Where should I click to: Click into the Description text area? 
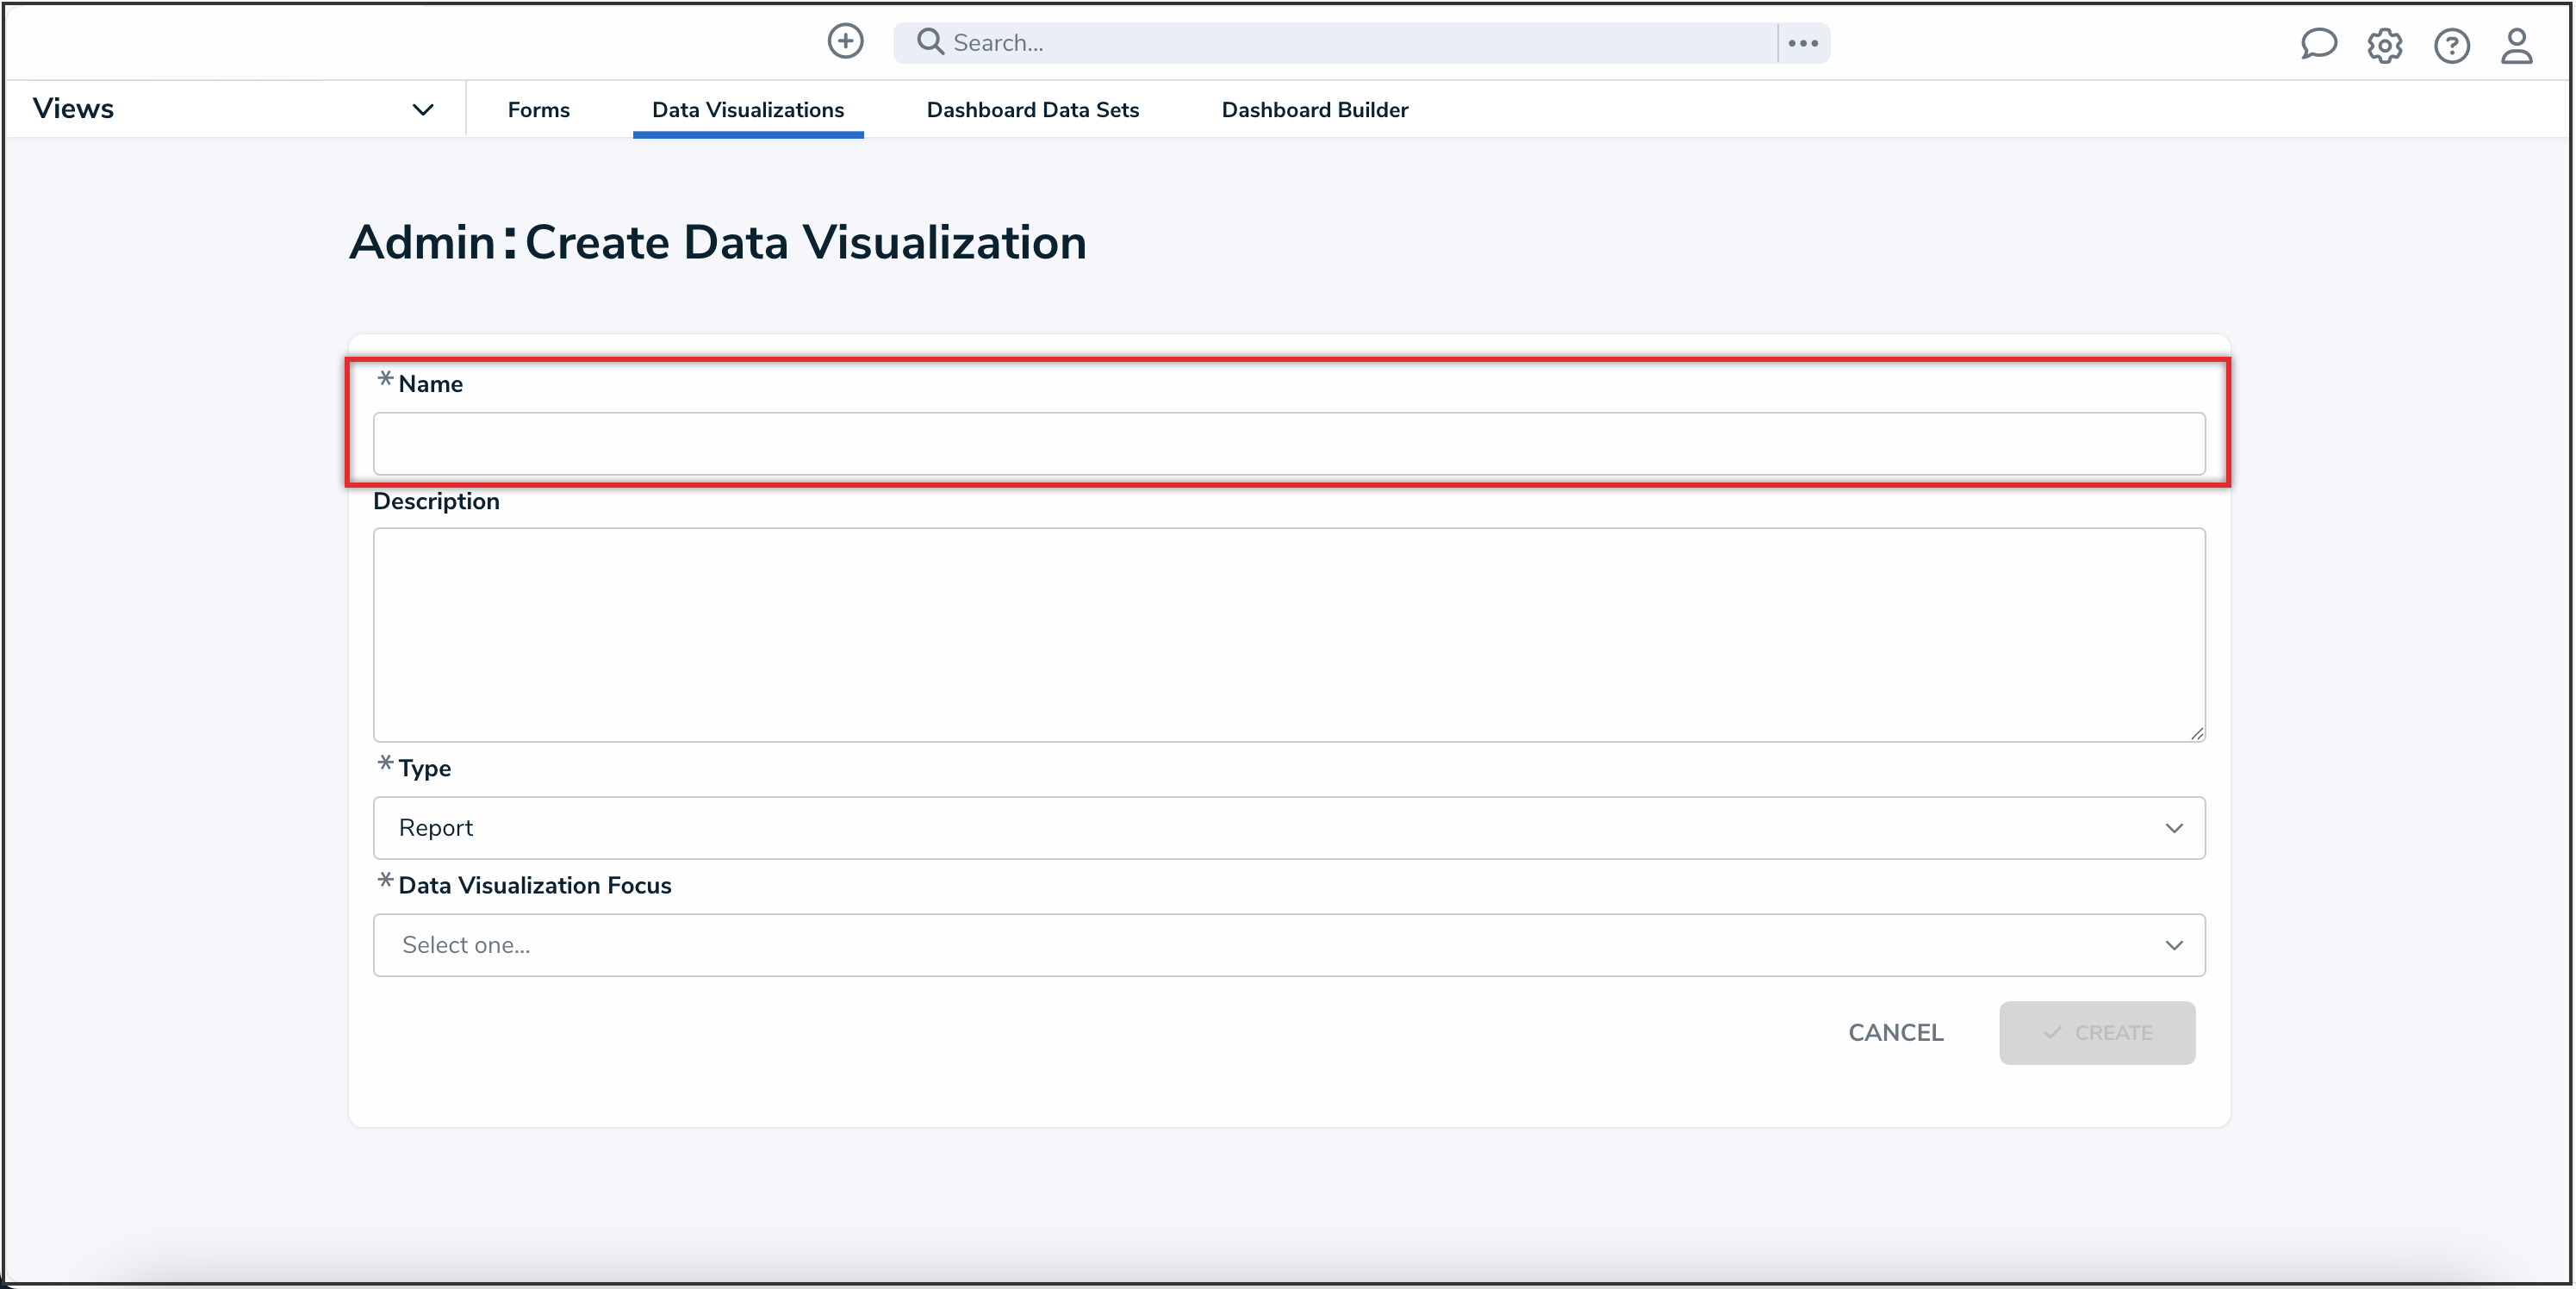[x=1288, y=634]
